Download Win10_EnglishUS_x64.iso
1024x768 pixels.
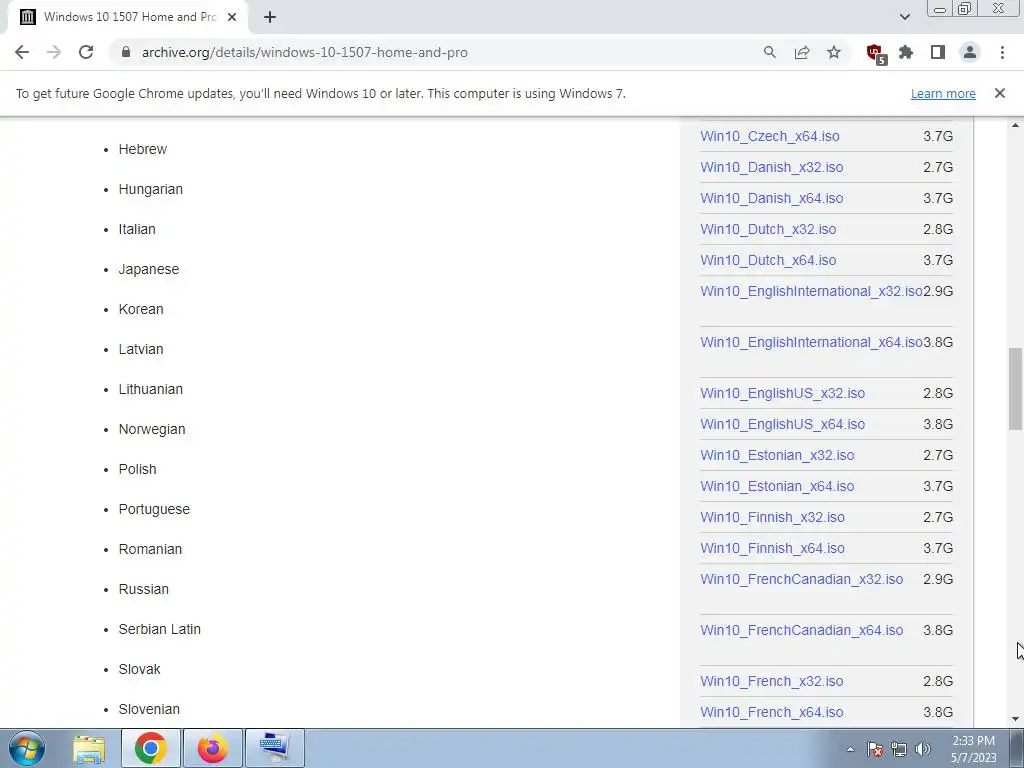coord(782,424)
